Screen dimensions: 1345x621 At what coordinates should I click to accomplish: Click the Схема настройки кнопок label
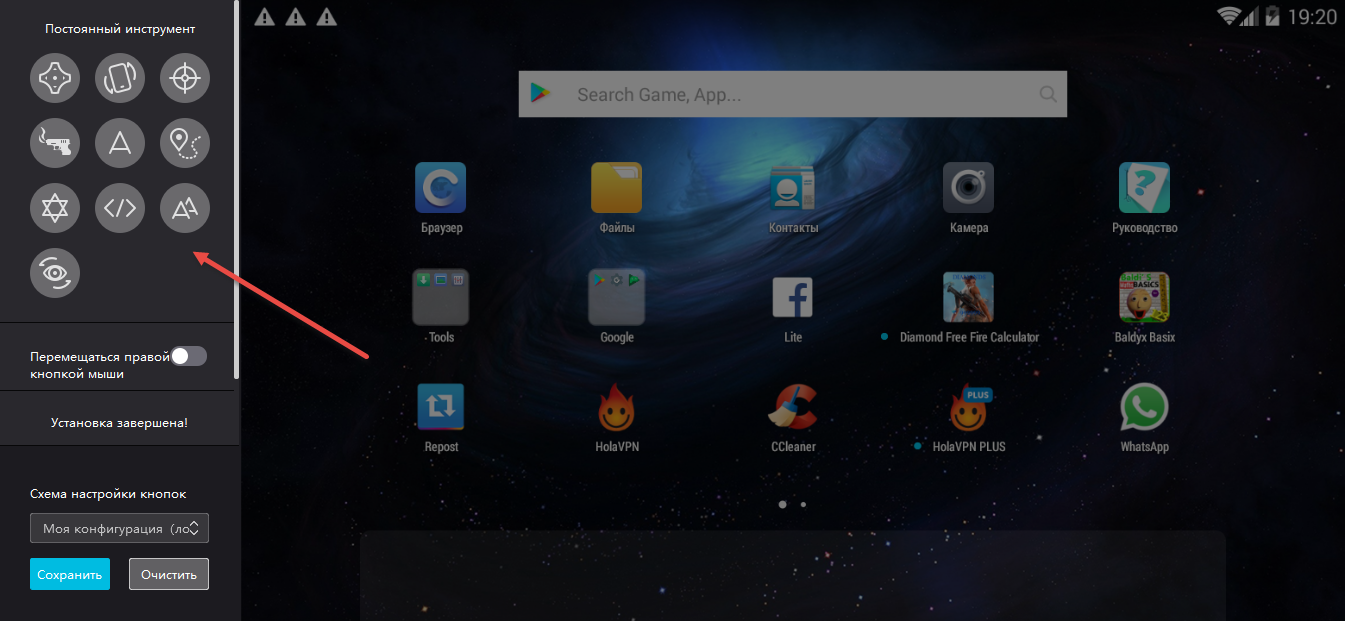tap(108, 494)
